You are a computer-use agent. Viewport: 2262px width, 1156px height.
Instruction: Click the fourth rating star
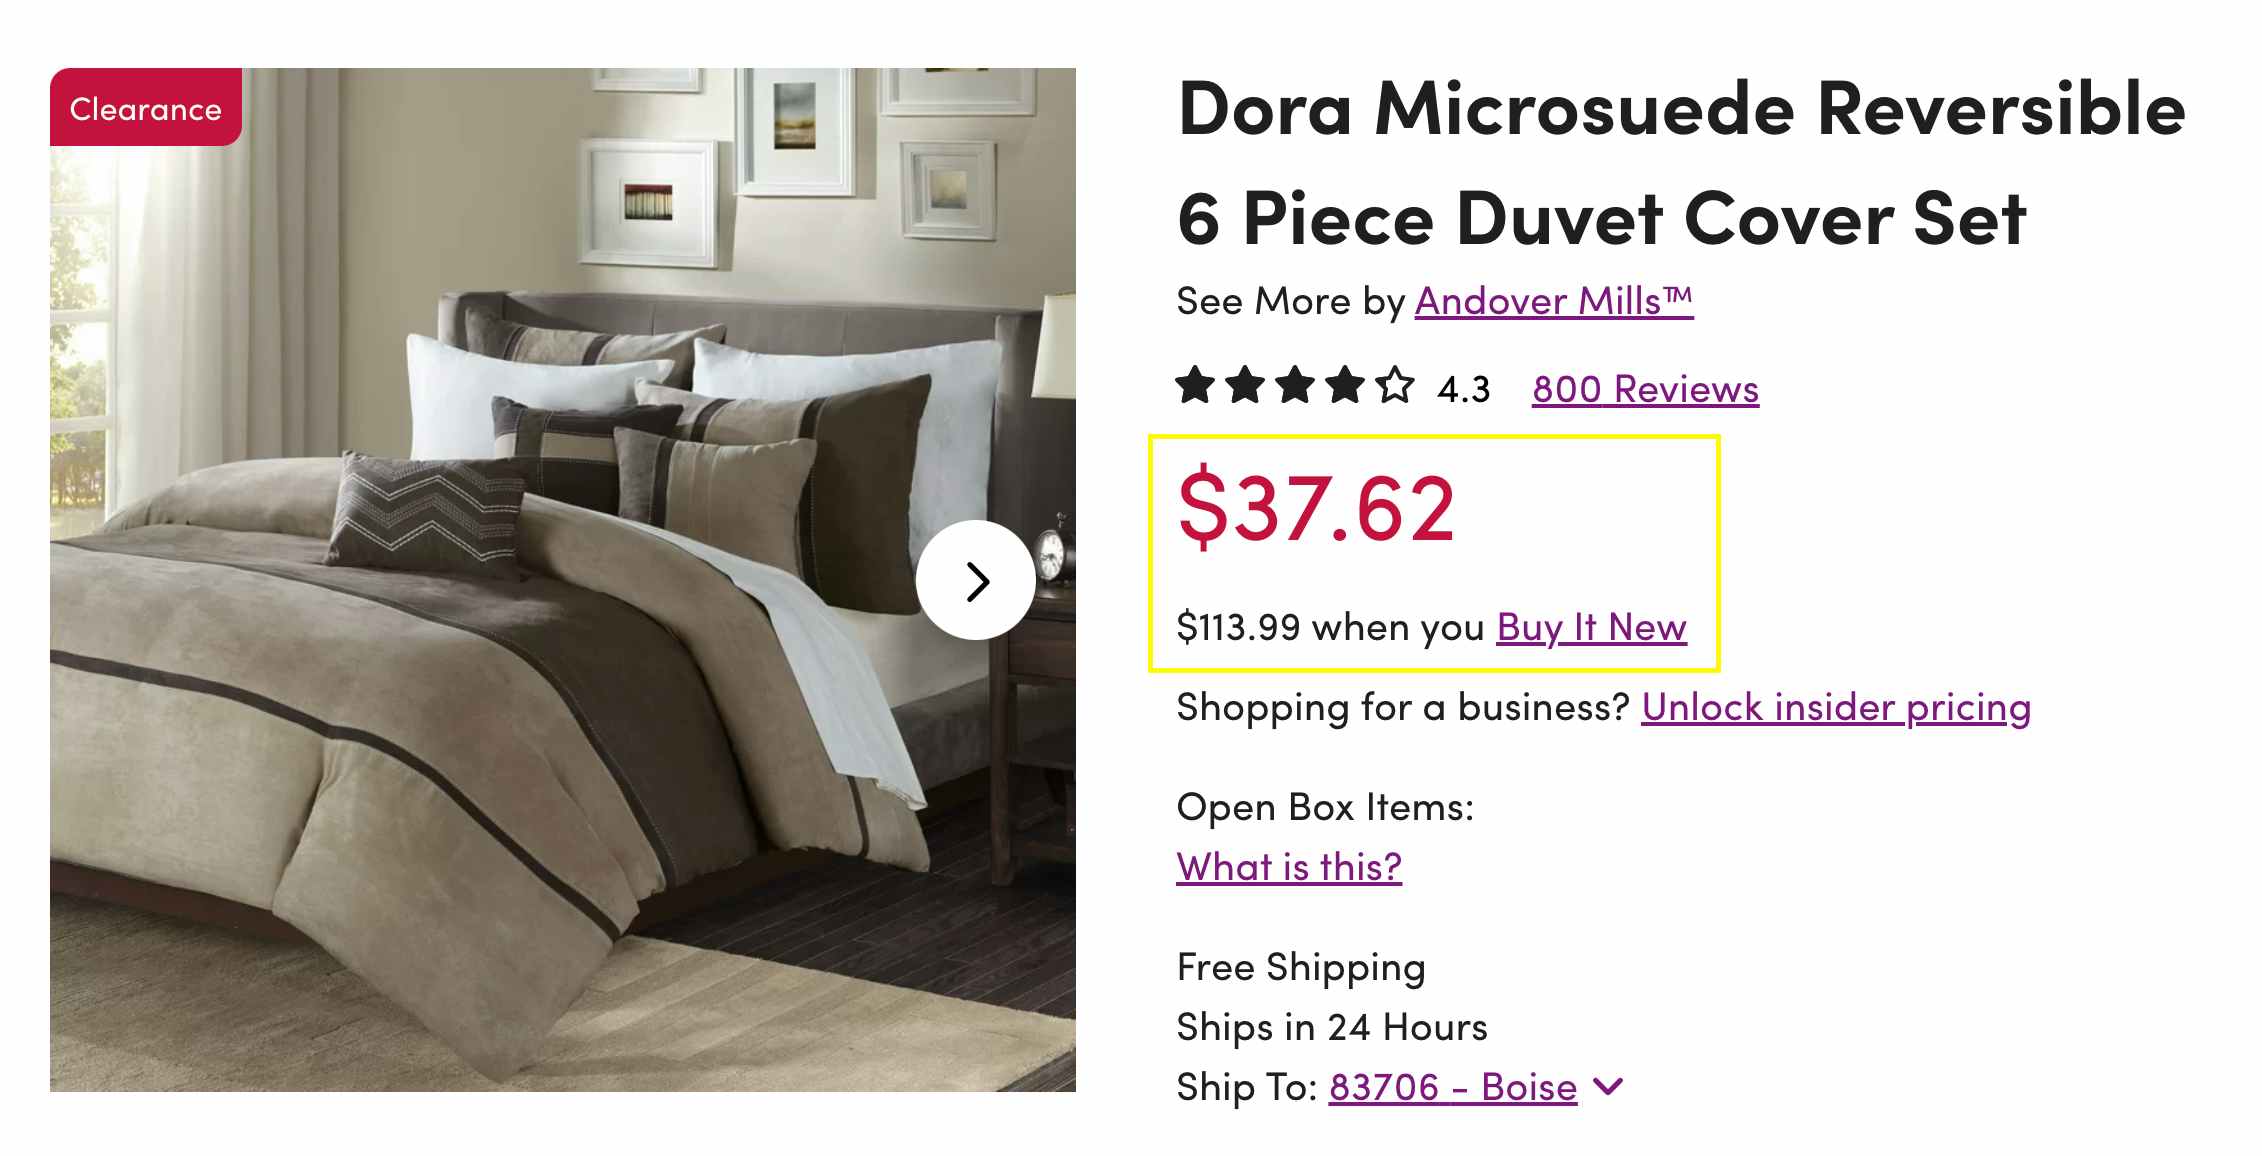pyautogui.click(x=1345, y=385)
